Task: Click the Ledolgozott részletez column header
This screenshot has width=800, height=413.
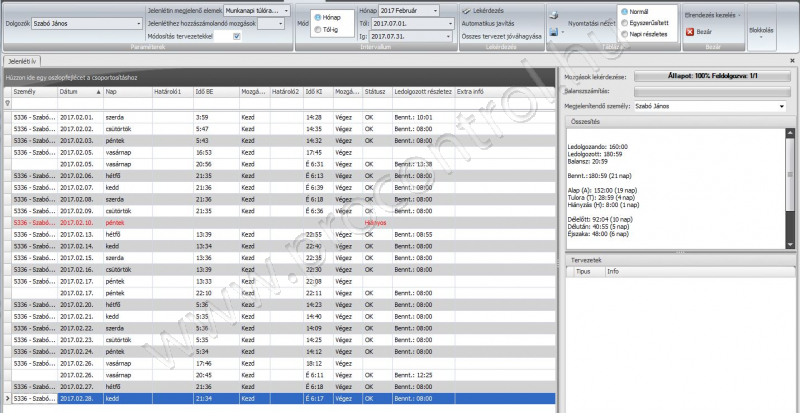Action: [x=423, y=92]
